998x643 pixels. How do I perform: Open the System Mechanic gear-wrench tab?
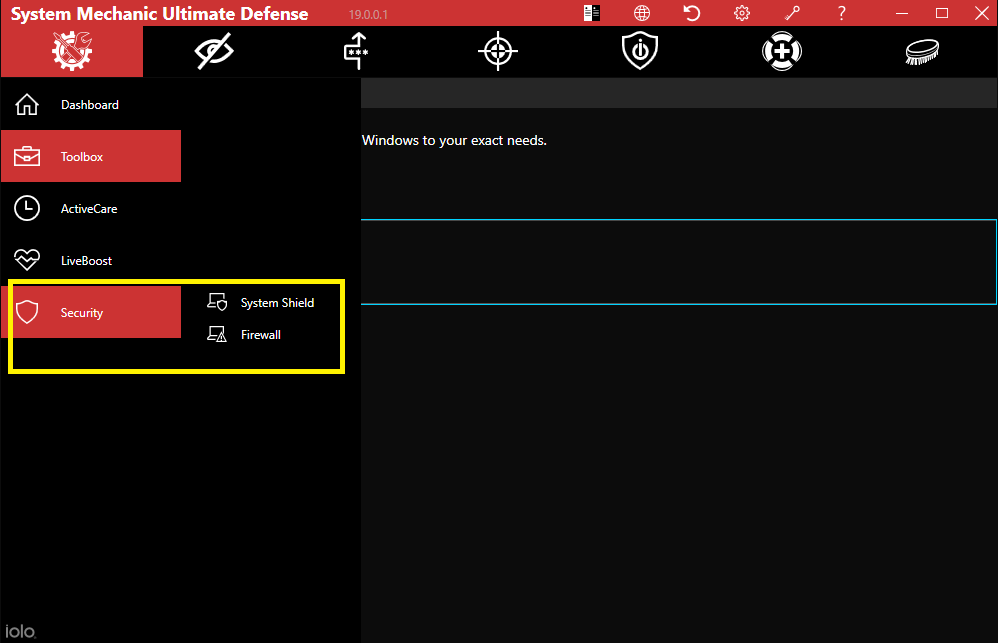click(72, 51)
